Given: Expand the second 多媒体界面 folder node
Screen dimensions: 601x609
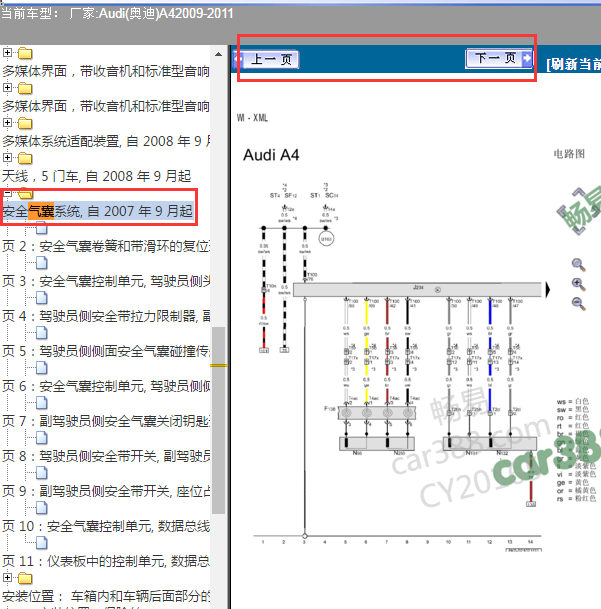Looking at the screenshot, I should tap(7, 87).
